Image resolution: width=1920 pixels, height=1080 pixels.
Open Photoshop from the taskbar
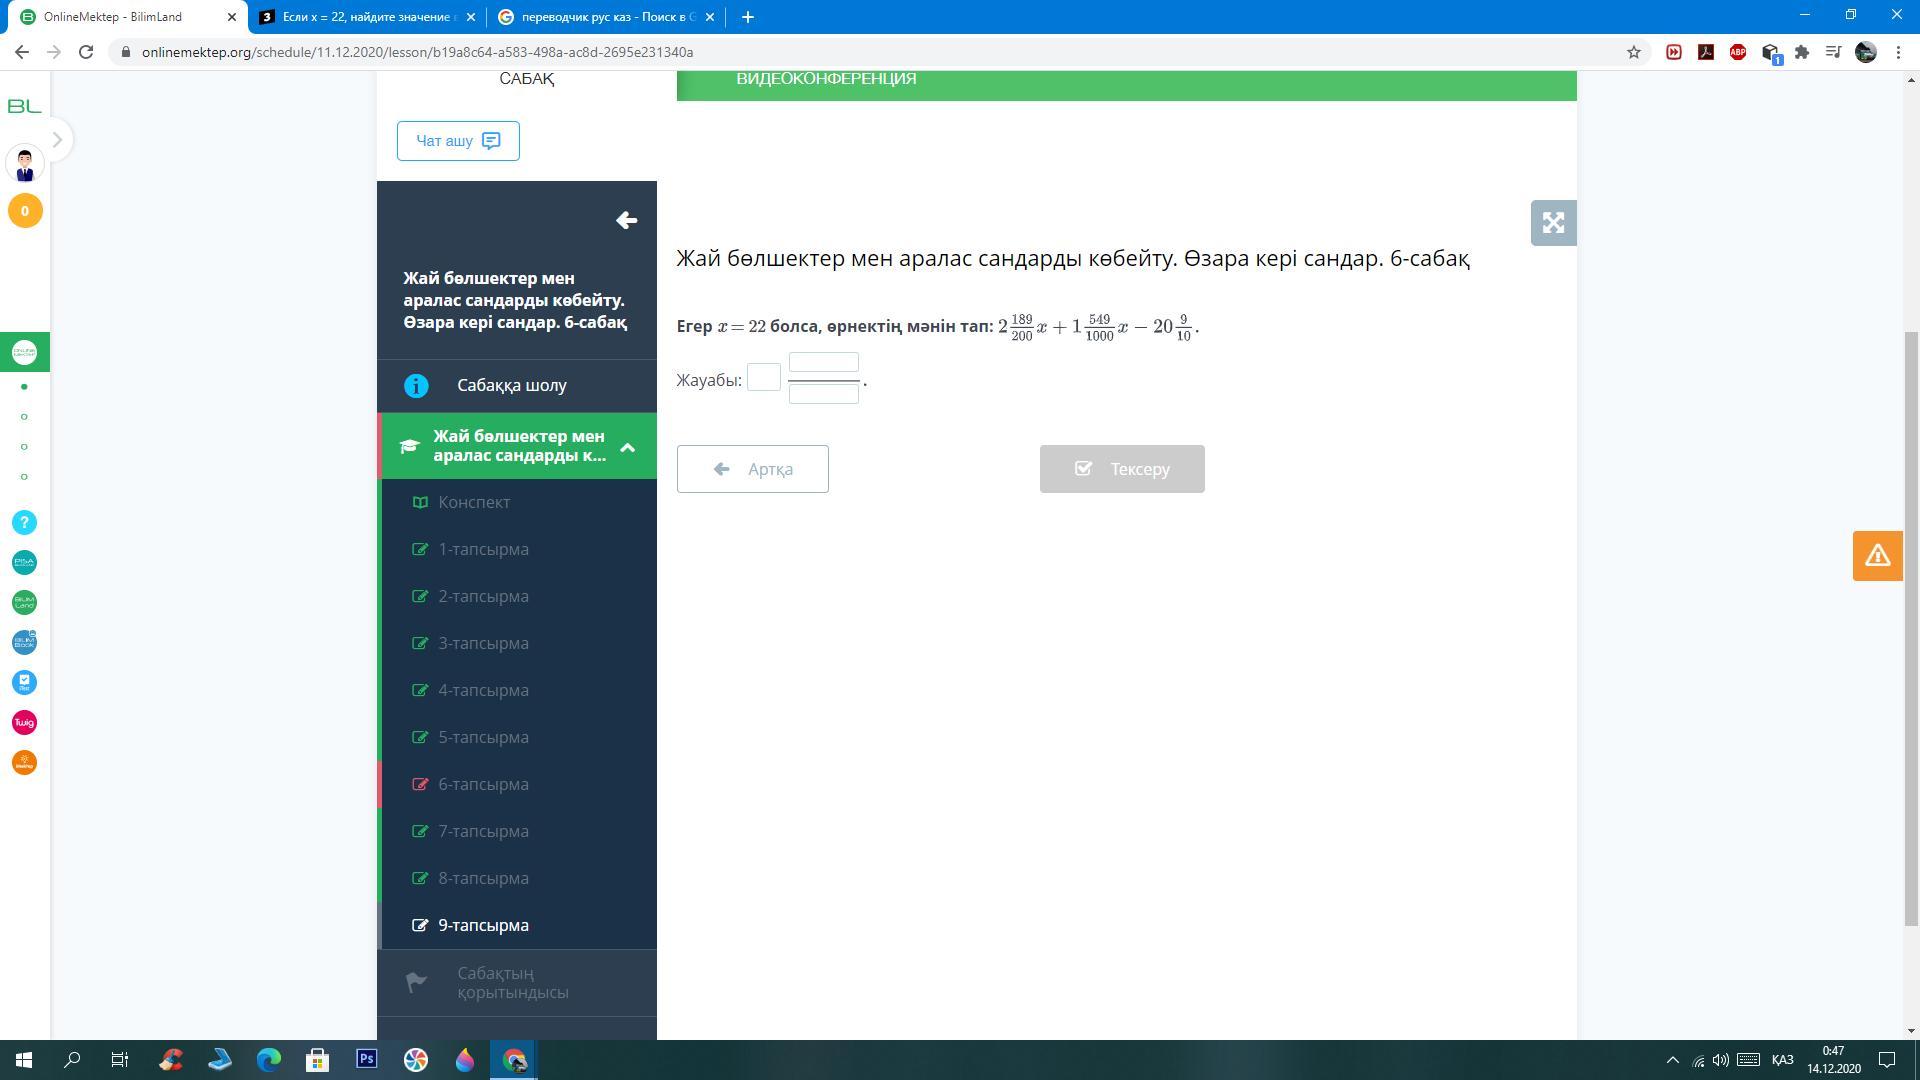tap(367, 1059)
